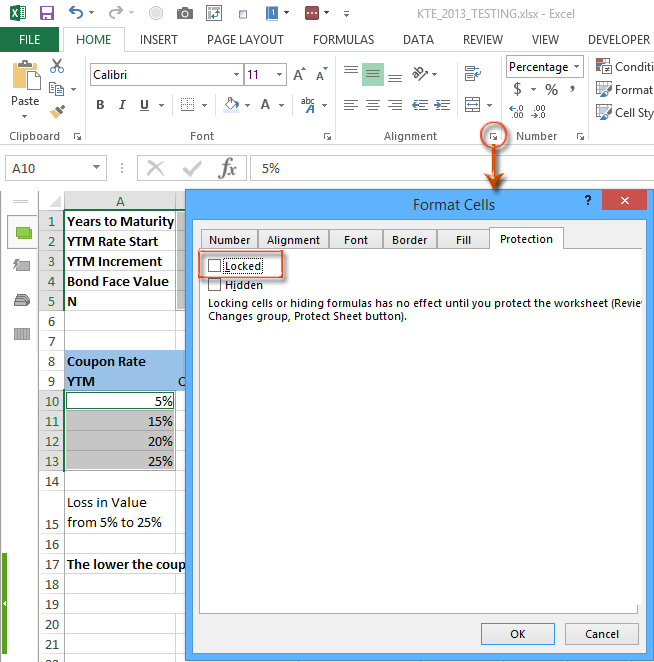Expand the Name Box dropdown arrow
The width and height of the screenshot is (654, 662).
pyautogui.click(x=97, y=169)
